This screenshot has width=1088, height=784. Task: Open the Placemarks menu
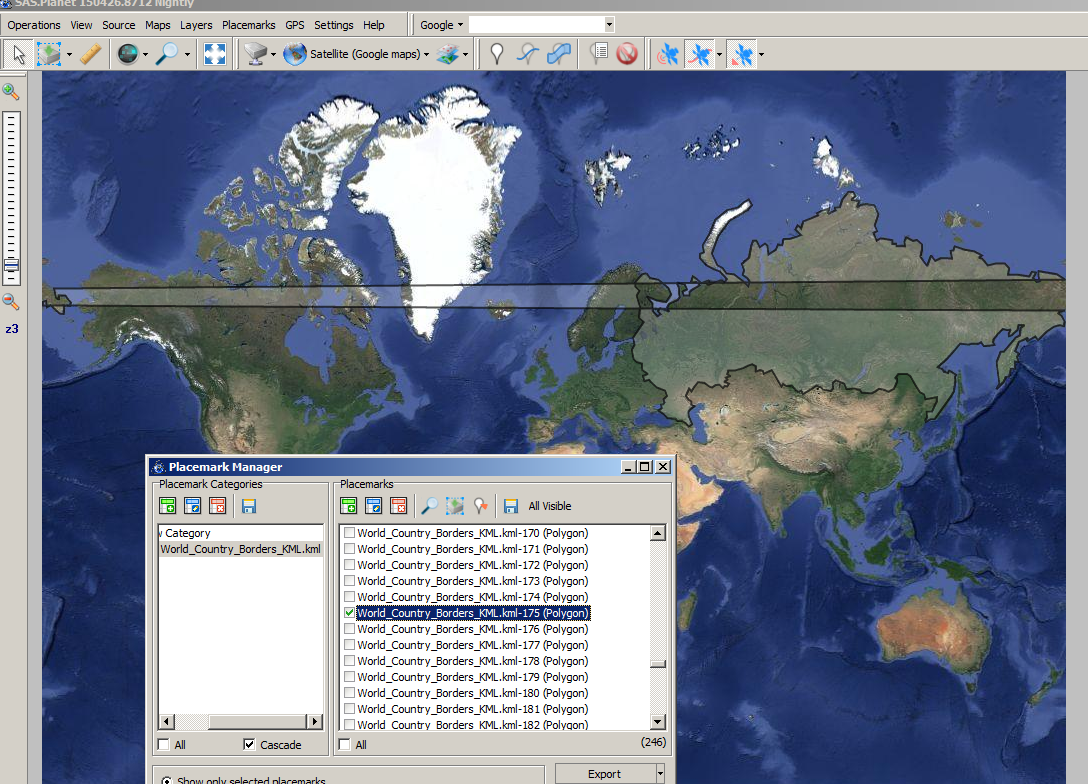click(x=248, y=25)
